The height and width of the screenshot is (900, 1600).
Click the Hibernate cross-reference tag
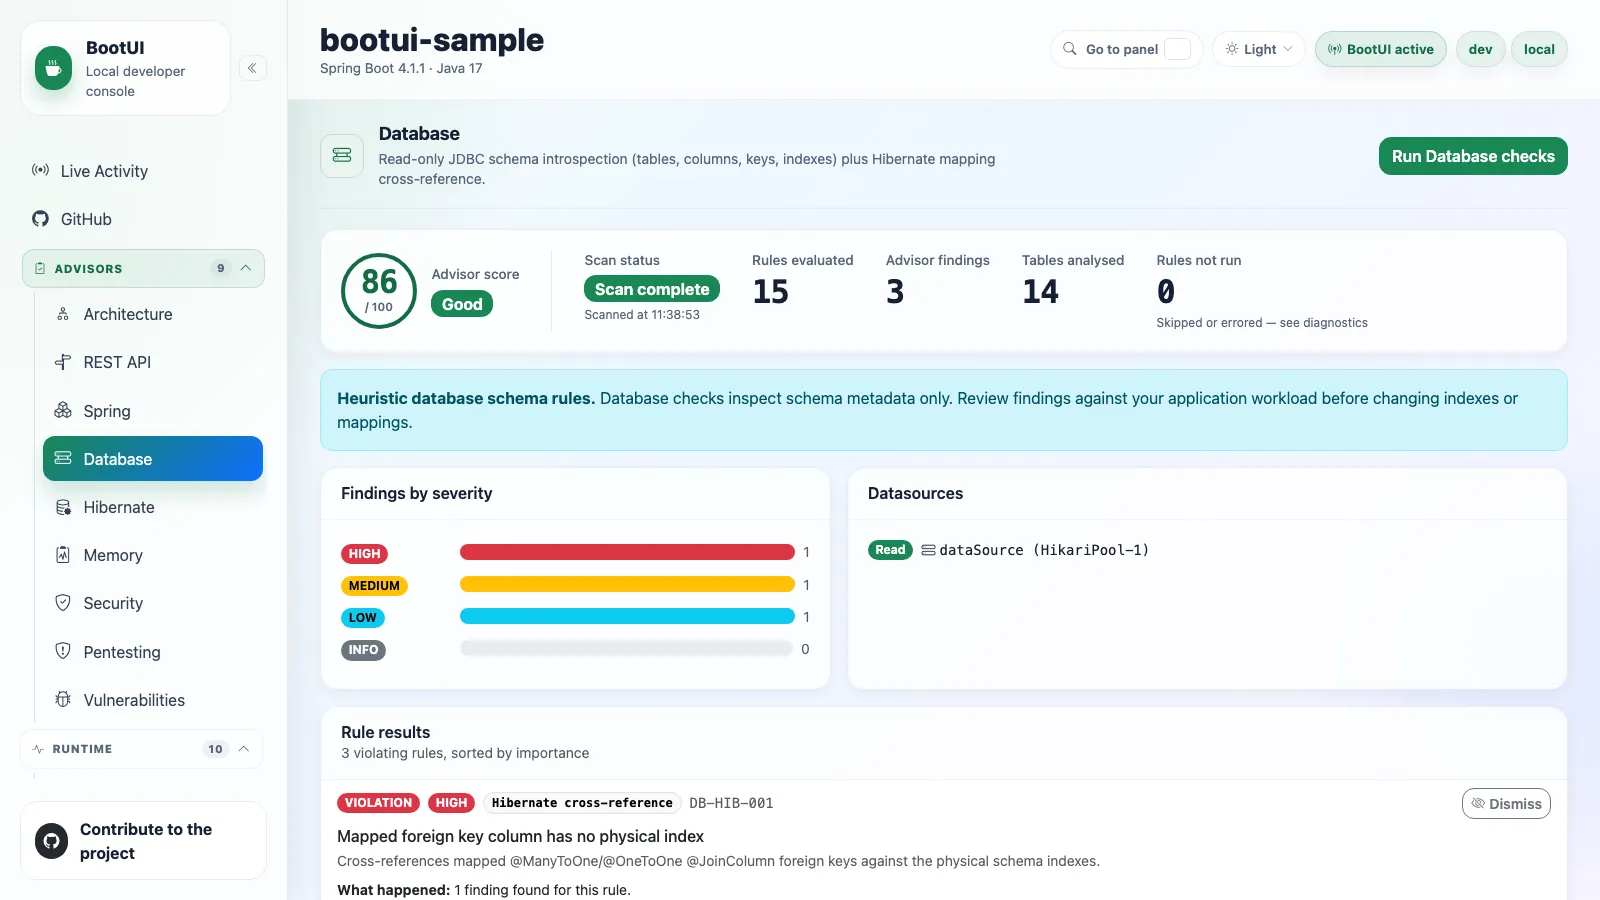coord(582,803)
